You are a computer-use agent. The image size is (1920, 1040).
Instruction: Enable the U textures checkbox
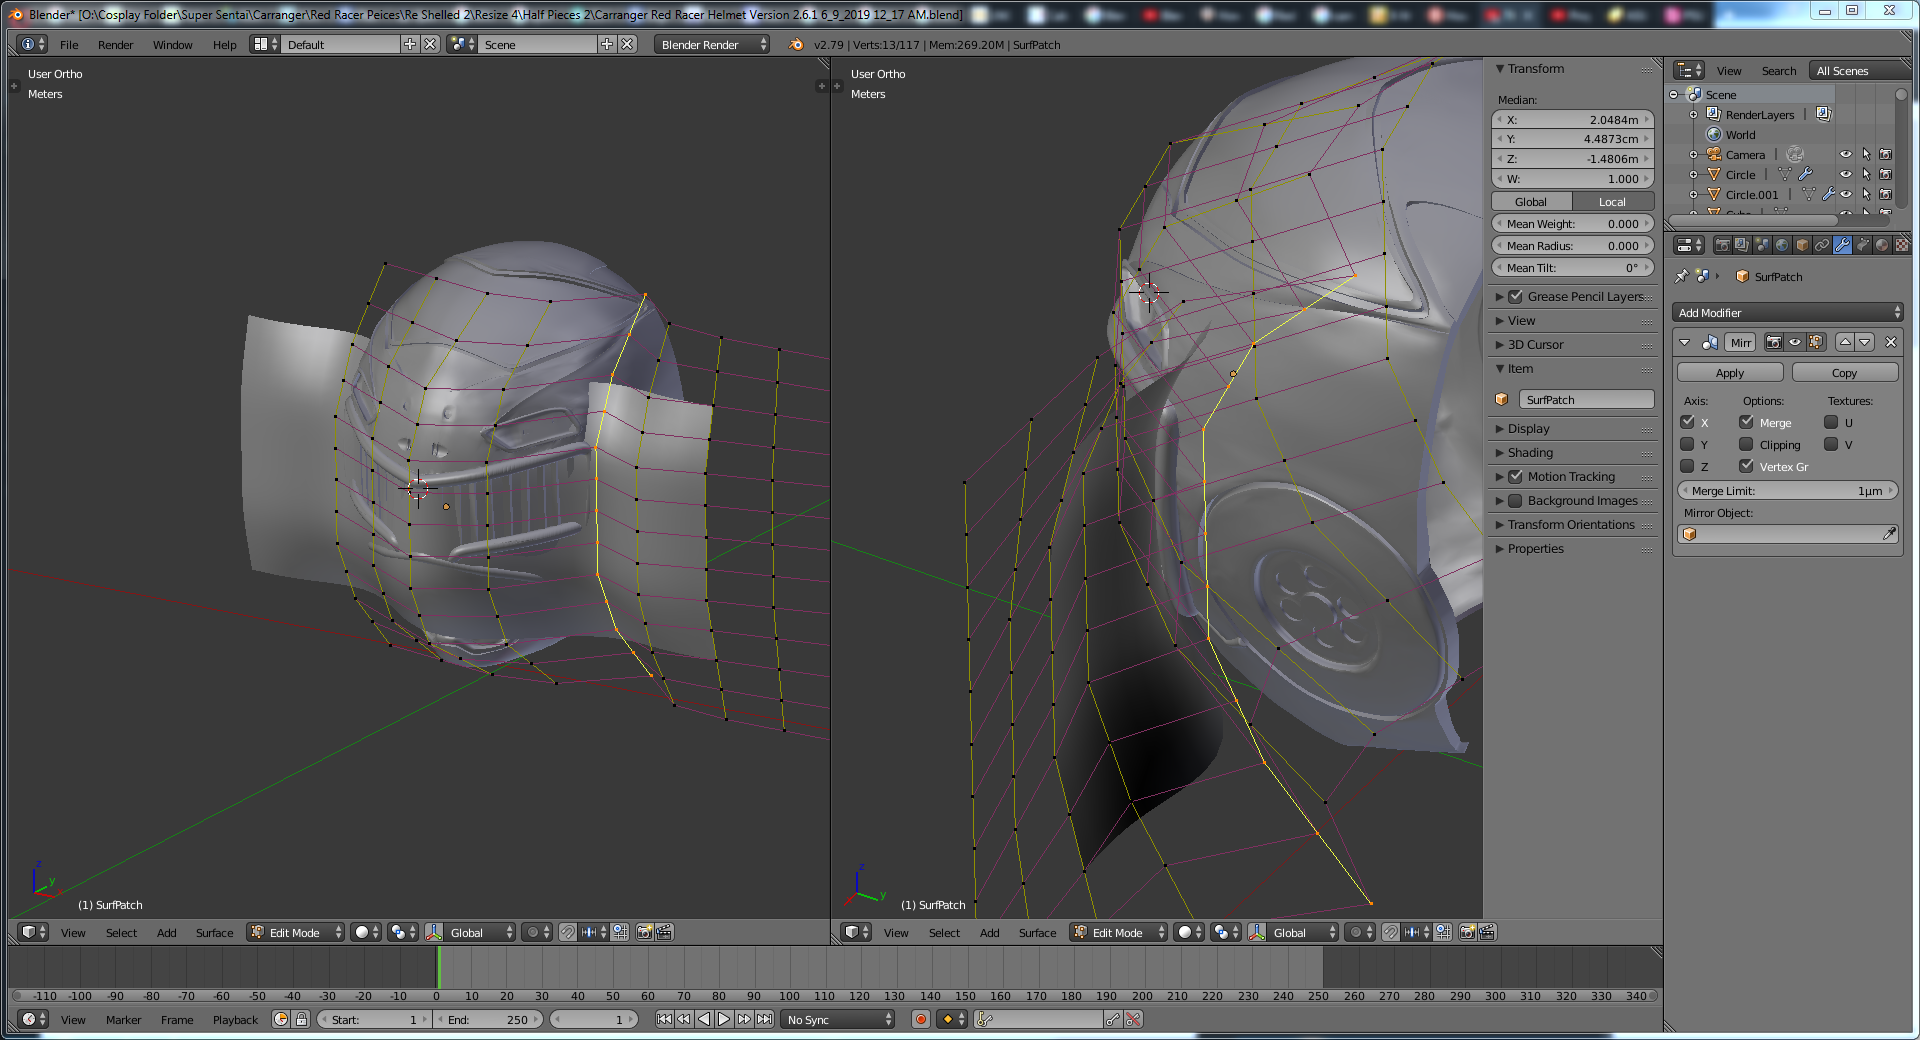coord(1831,422)
